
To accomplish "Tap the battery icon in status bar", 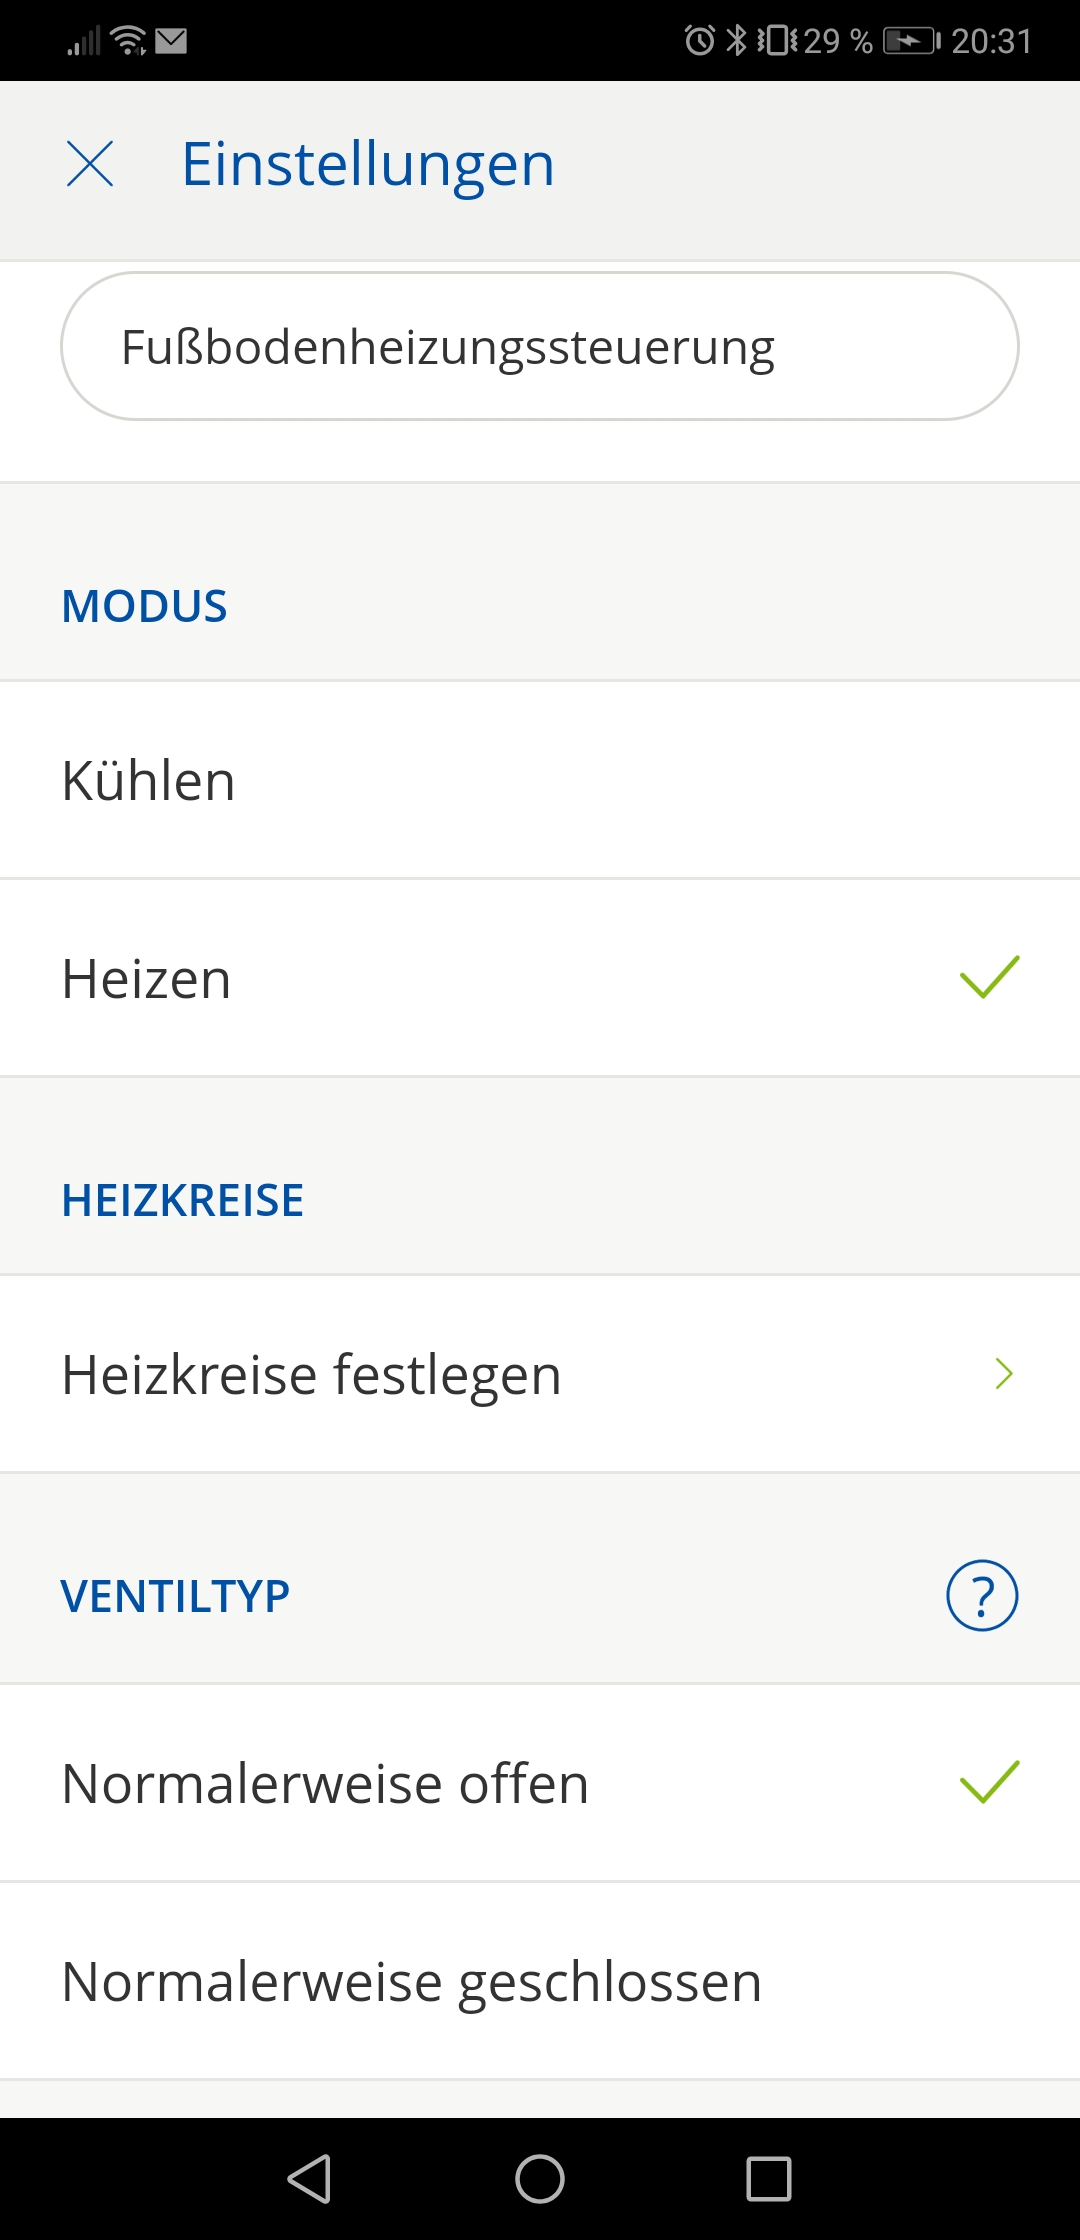I will (x=910, y=41).
